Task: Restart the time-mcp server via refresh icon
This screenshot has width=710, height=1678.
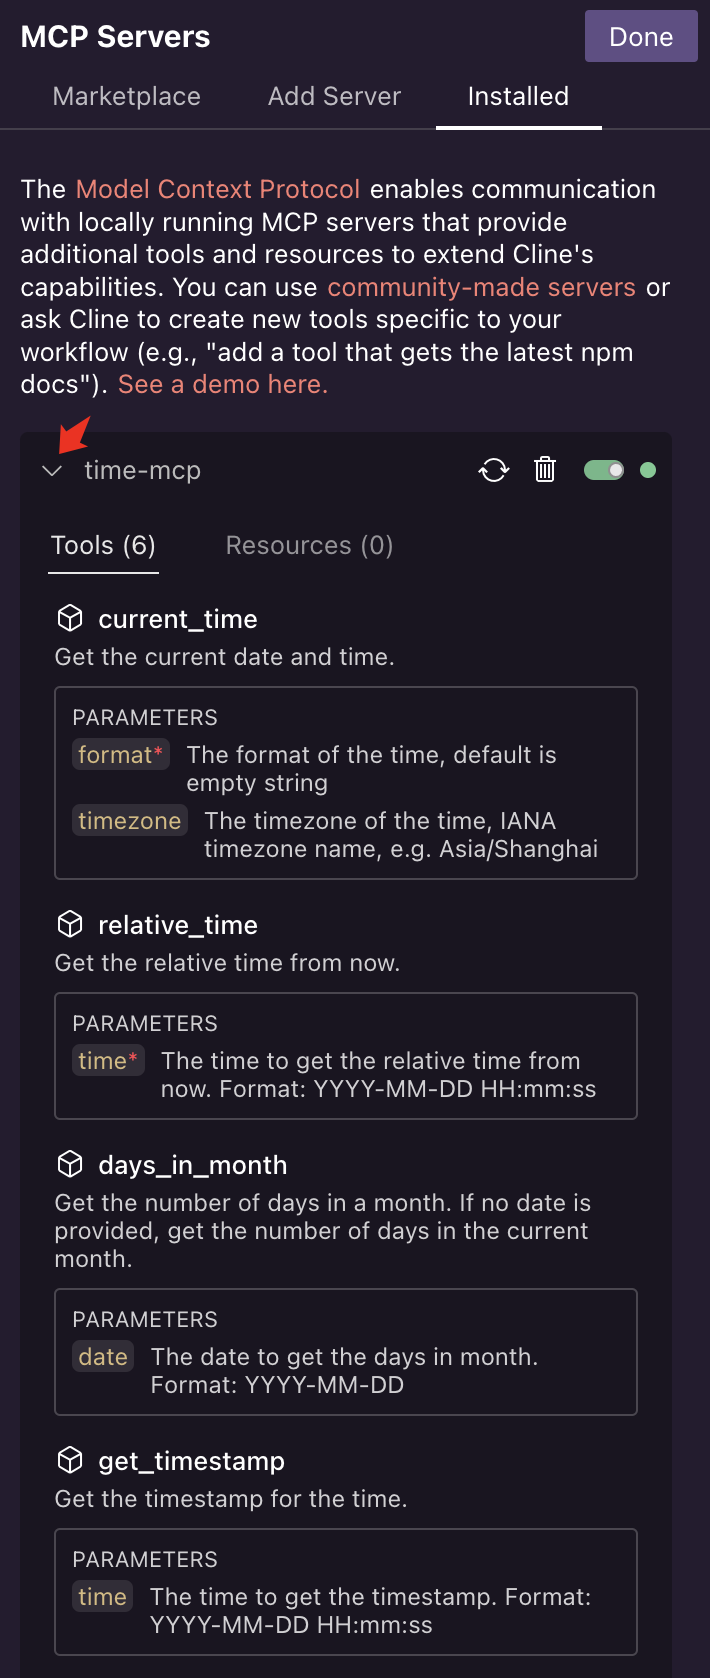Action: click(x=494, y=470)
